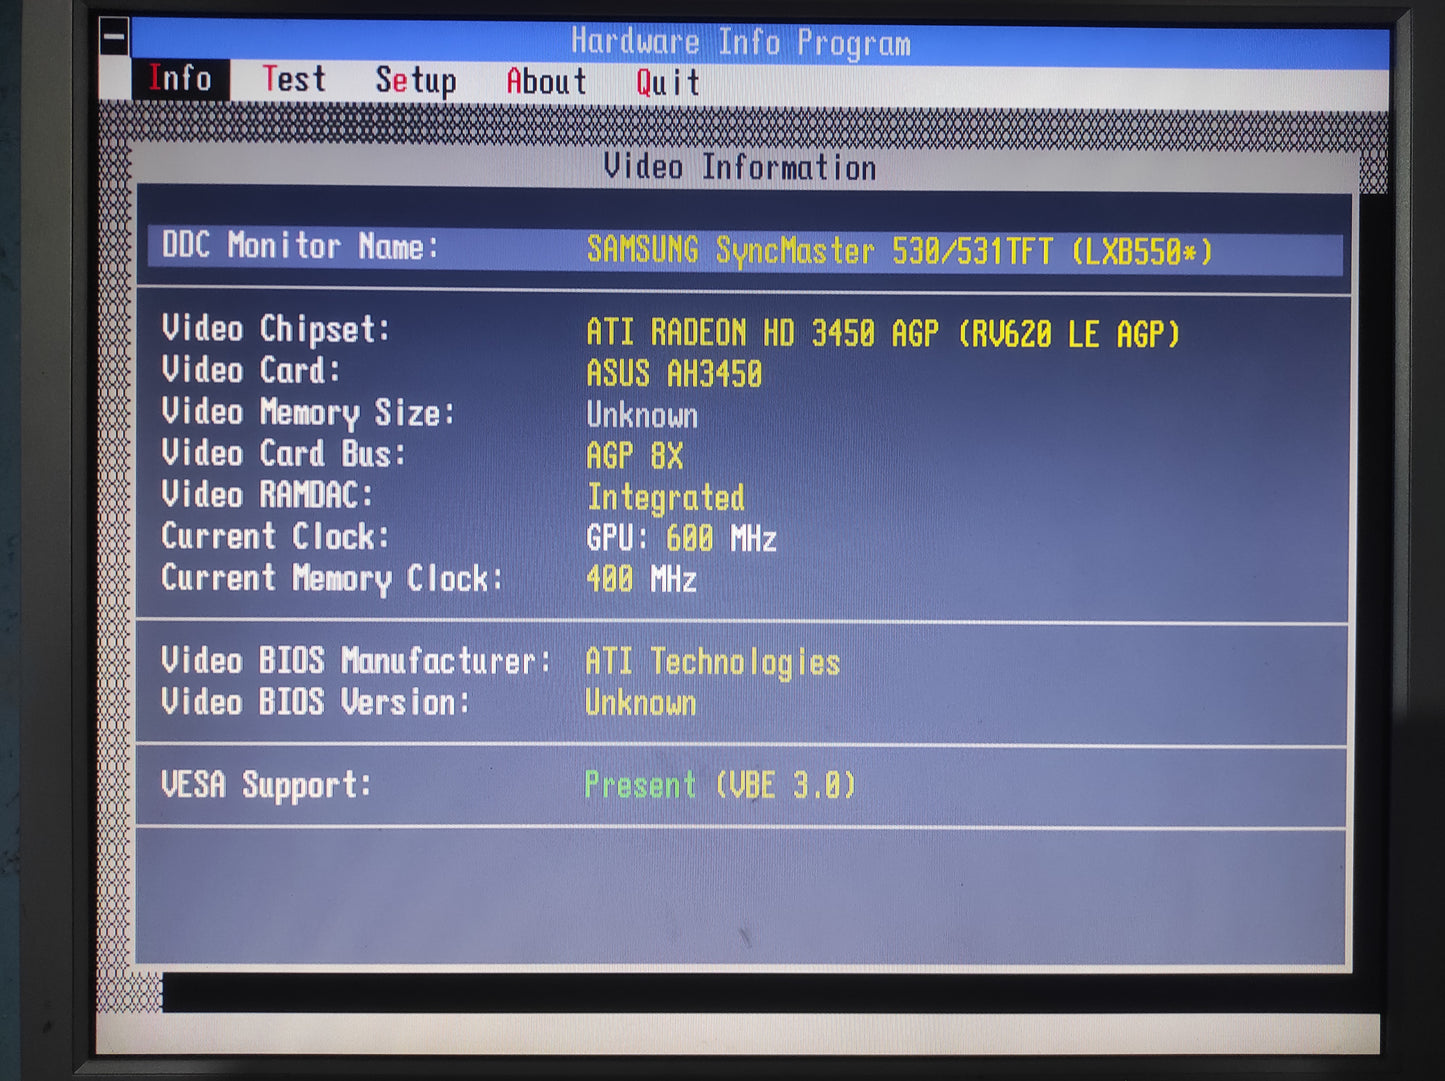
Task: Select the Video RAMDAC label
Action: (x=267, y=495)
